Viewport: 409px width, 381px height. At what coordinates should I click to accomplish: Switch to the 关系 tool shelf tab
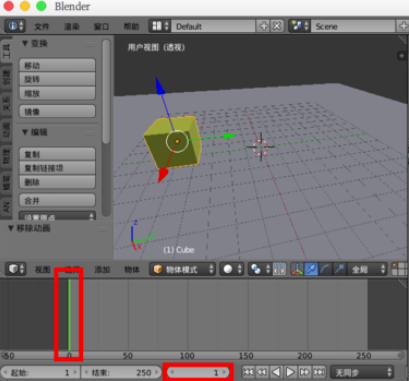(x=6, y=104)
